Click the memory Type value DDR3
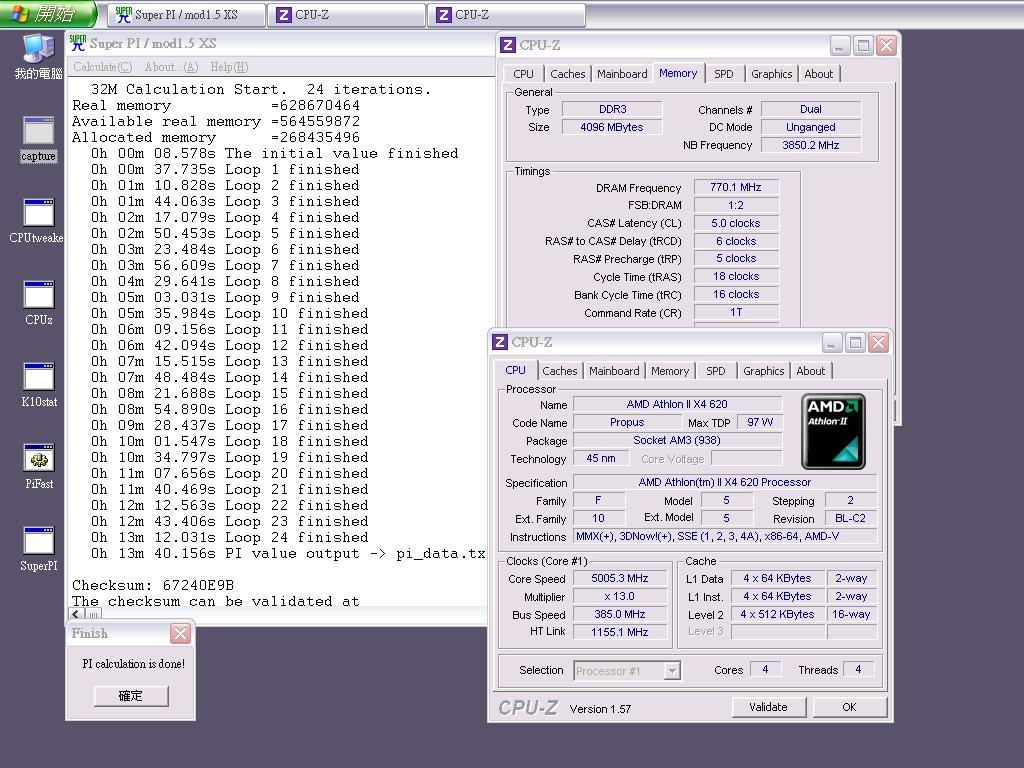The width and height of the screenshot is (1024, 768). click(612, 109)
